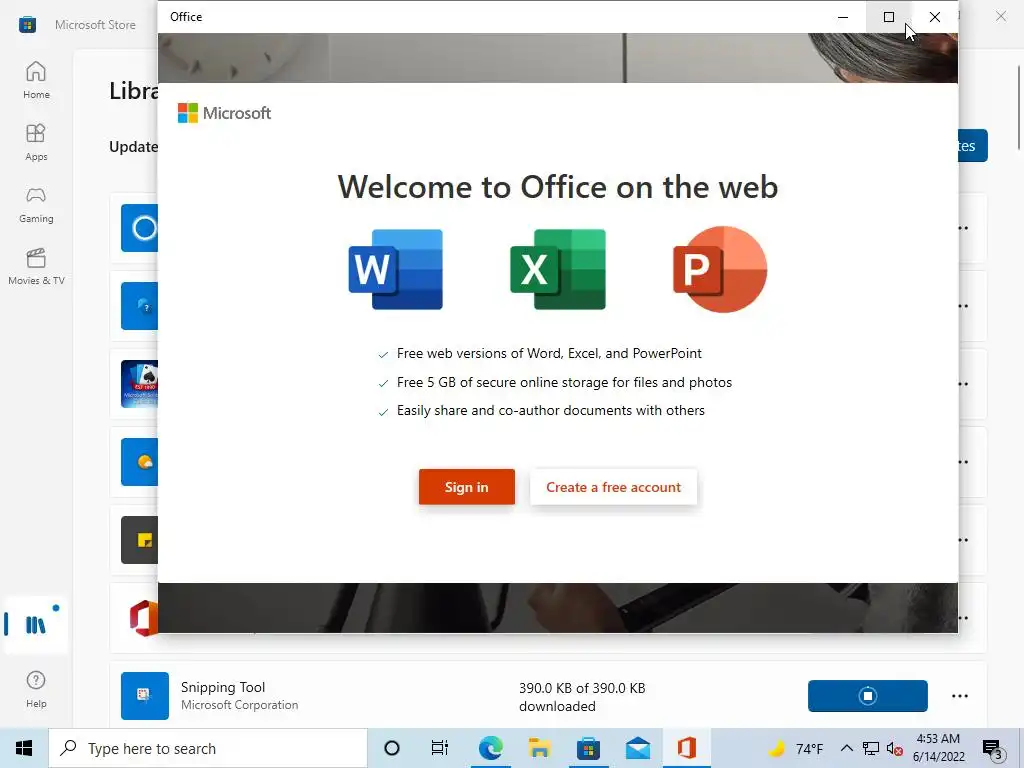Image resolution: width=1024 pixels, height=768 pixels.
Task: Open Windows Start menu
Action: click(x=24, y=748)
